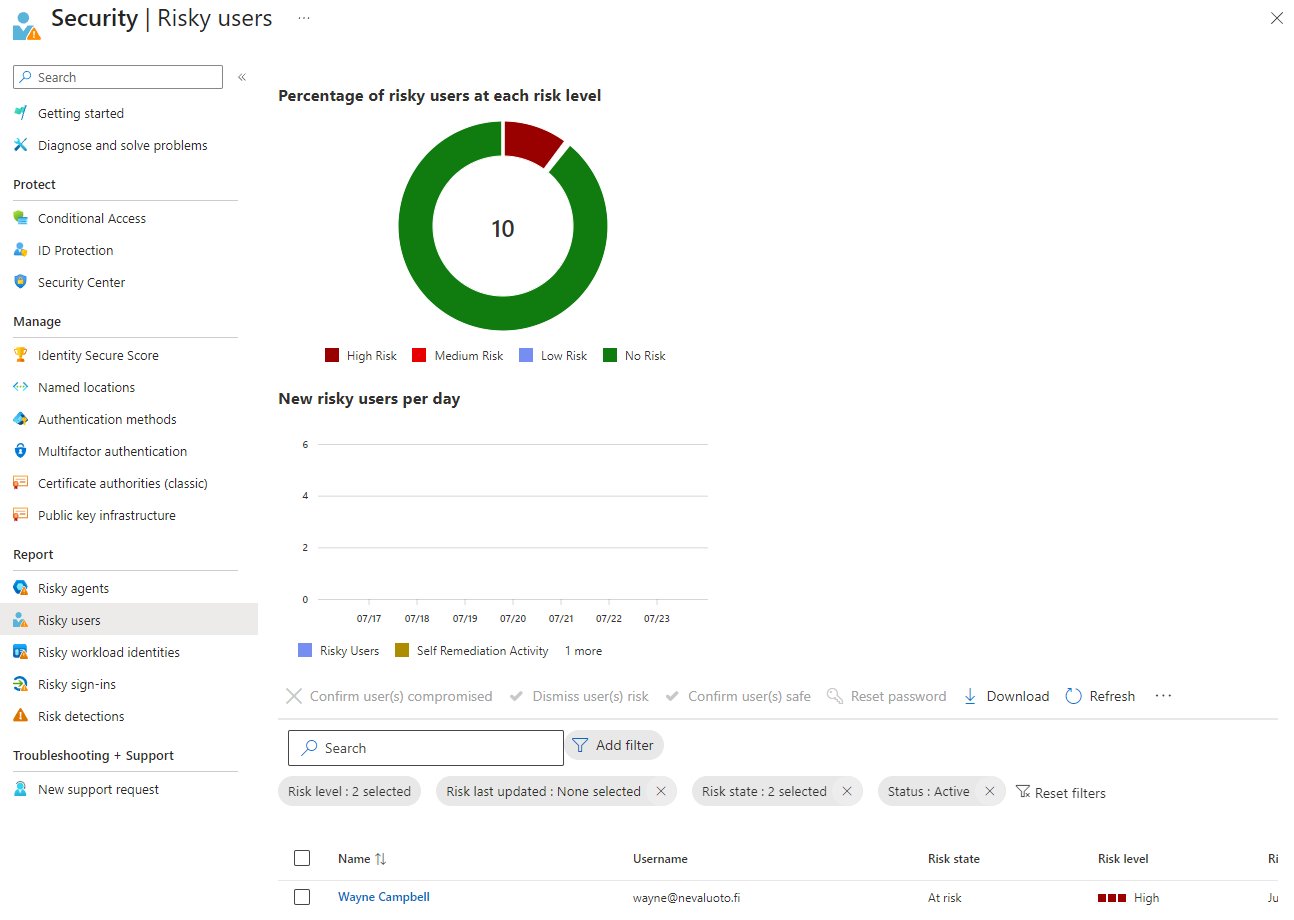Click the Getting started rocket icon
This screenshot has width=1294, height=920.
[21, 113]
